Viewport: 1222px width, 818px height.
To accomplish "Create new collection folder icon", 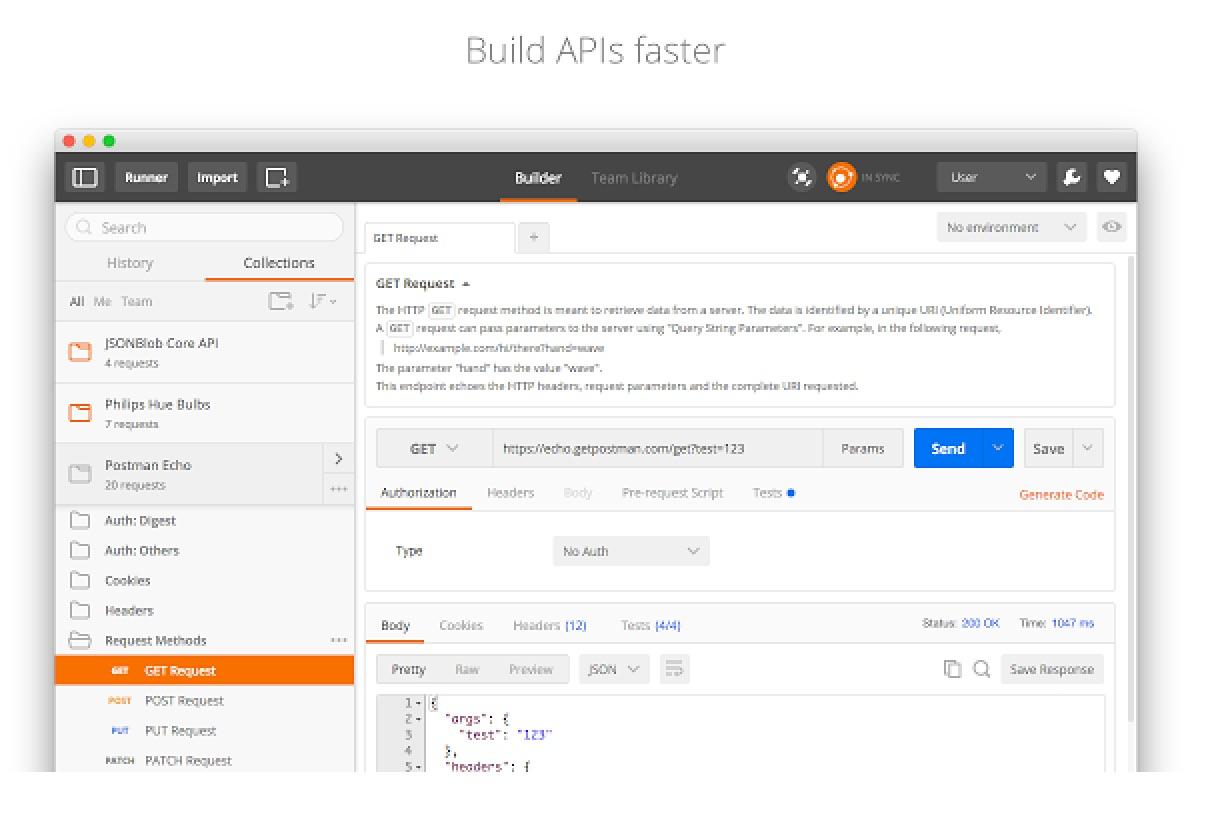I will click(281, 301).
